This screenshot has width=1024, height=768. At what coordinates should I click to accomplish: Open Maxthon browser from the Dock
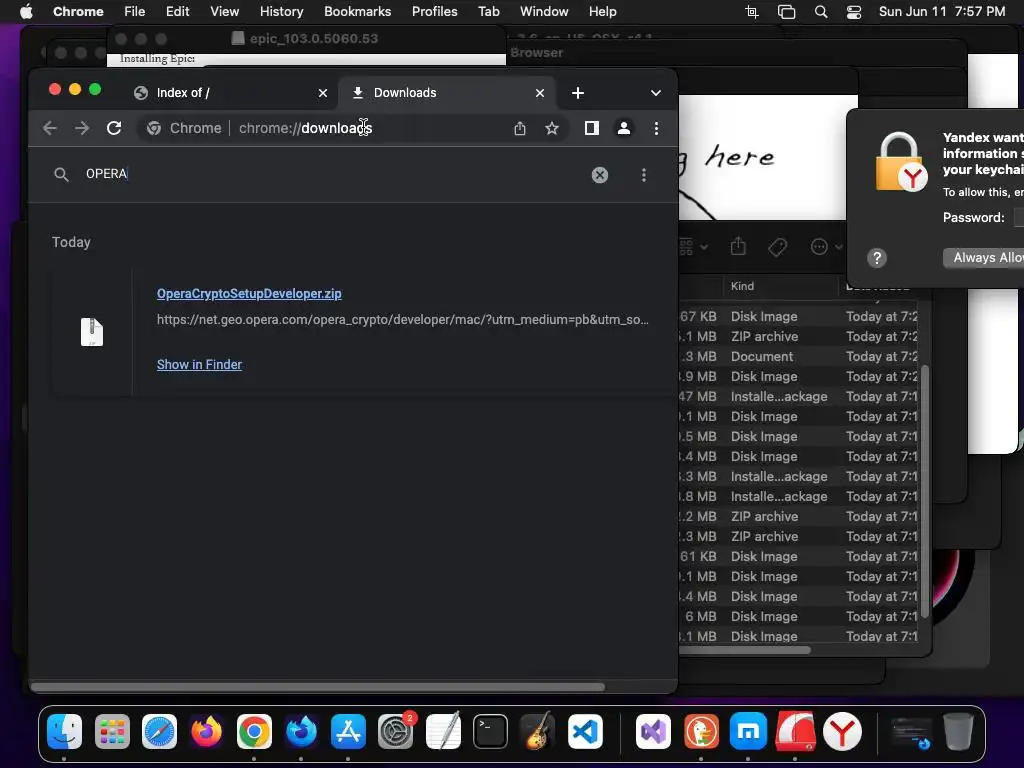click(x=748, y=731)
